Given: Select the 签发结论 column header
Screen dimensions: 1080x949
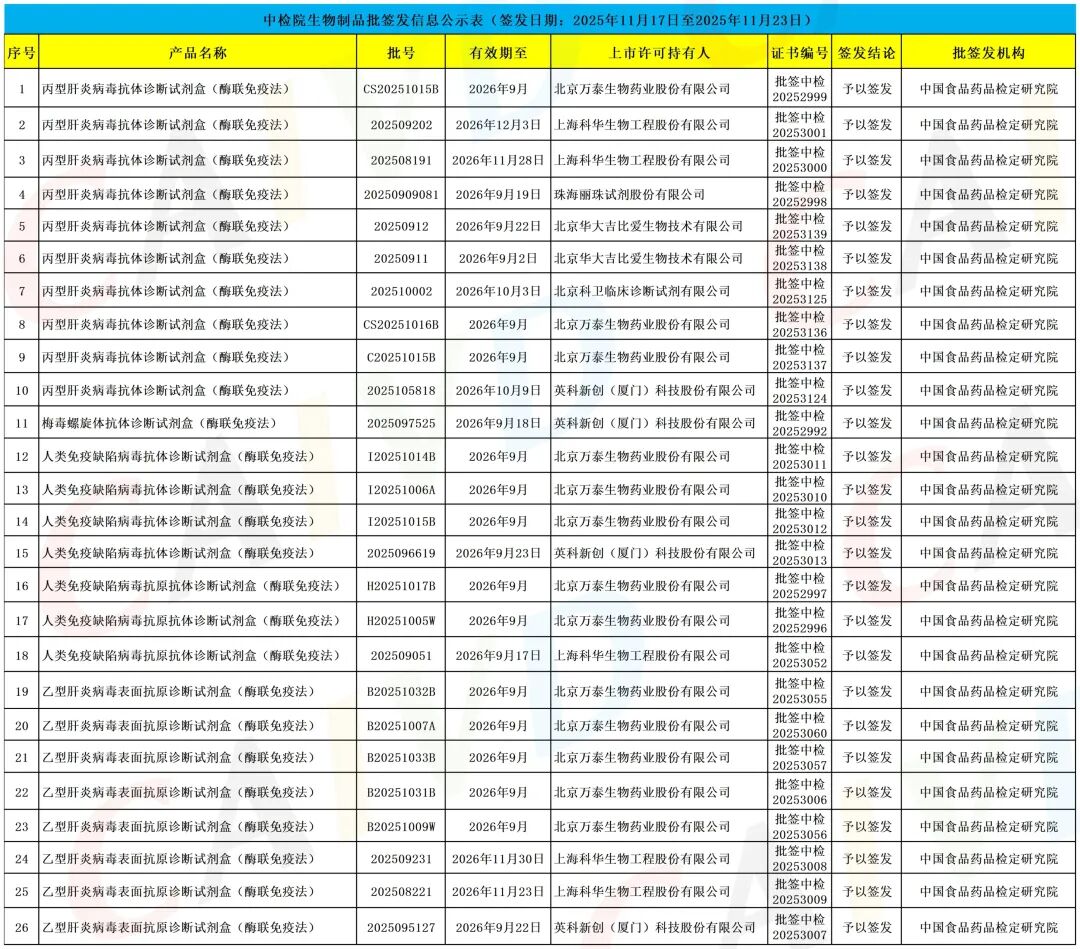Looking at the screenshot, I should click(x=866, y=52).
